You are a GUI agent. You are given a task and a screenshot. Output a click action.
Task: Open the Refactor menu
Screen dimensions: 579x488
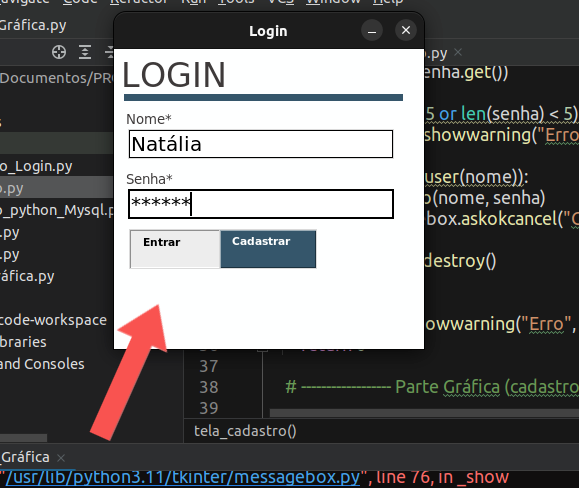click(139, 2)
